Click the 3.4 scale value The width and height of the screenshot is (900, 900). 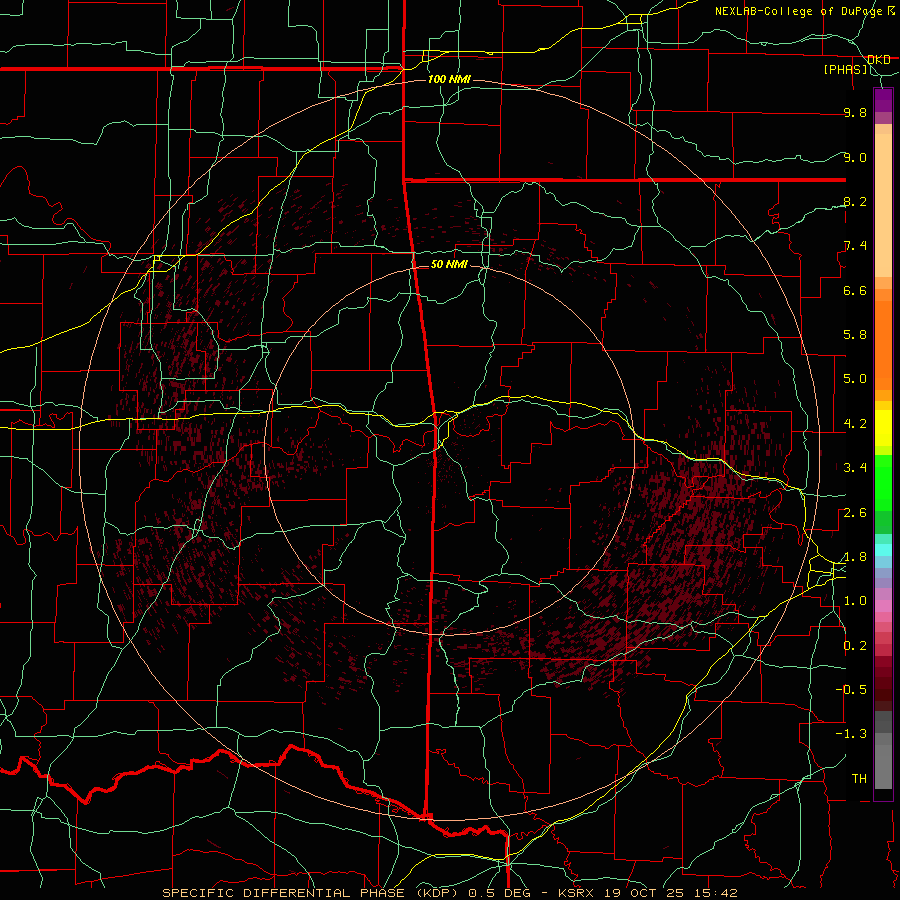tap(855, 468)
